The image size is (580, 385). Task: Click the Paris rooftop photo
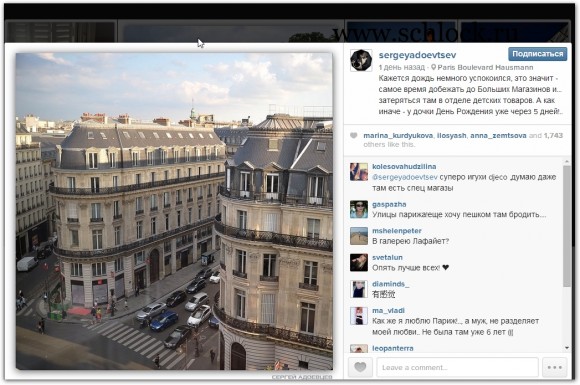click(x=174, y=211)
